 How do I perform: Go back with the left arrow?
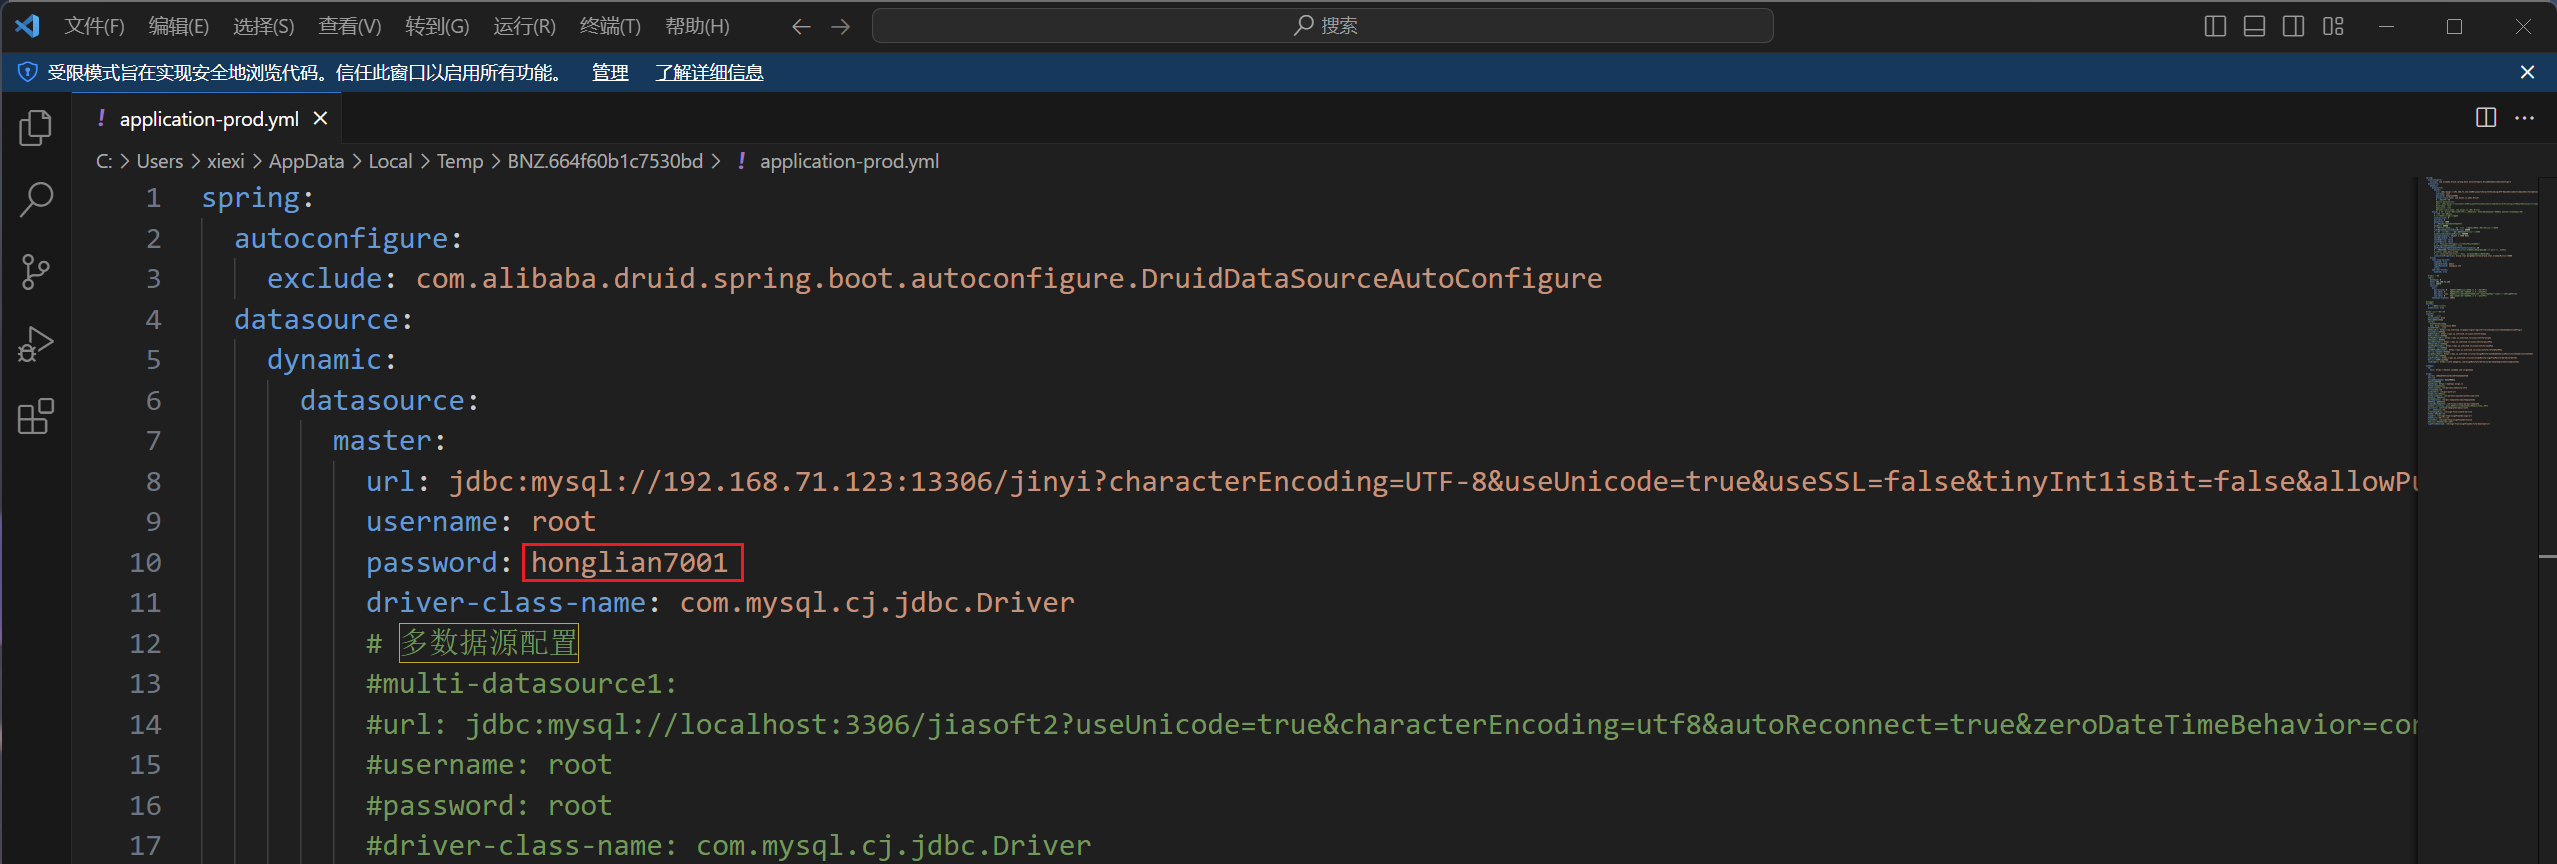point(801,27)
